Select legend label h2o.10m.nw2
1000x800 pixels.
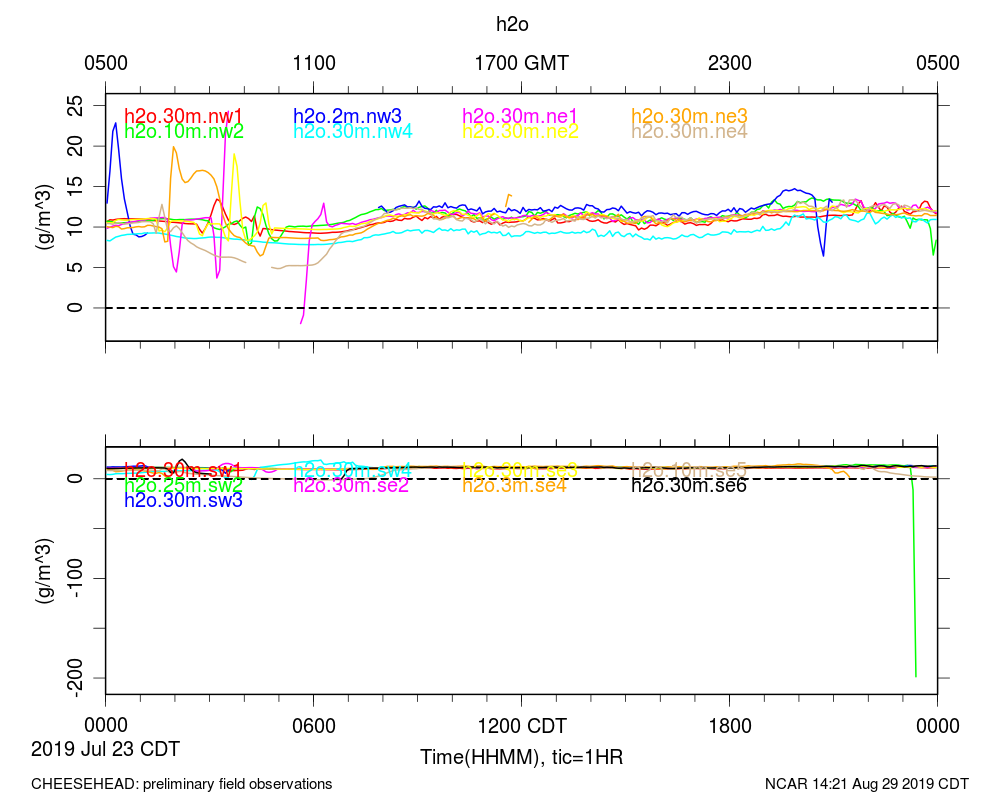(x=184, y=131)
